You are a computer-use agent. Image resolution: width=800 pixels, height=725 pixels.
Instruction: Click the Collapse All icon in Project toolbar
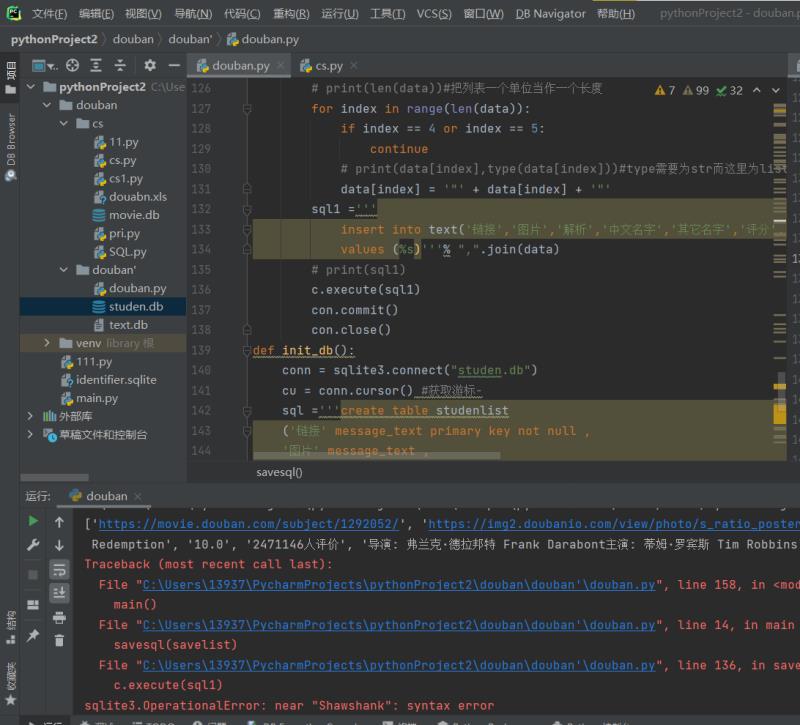120,65
